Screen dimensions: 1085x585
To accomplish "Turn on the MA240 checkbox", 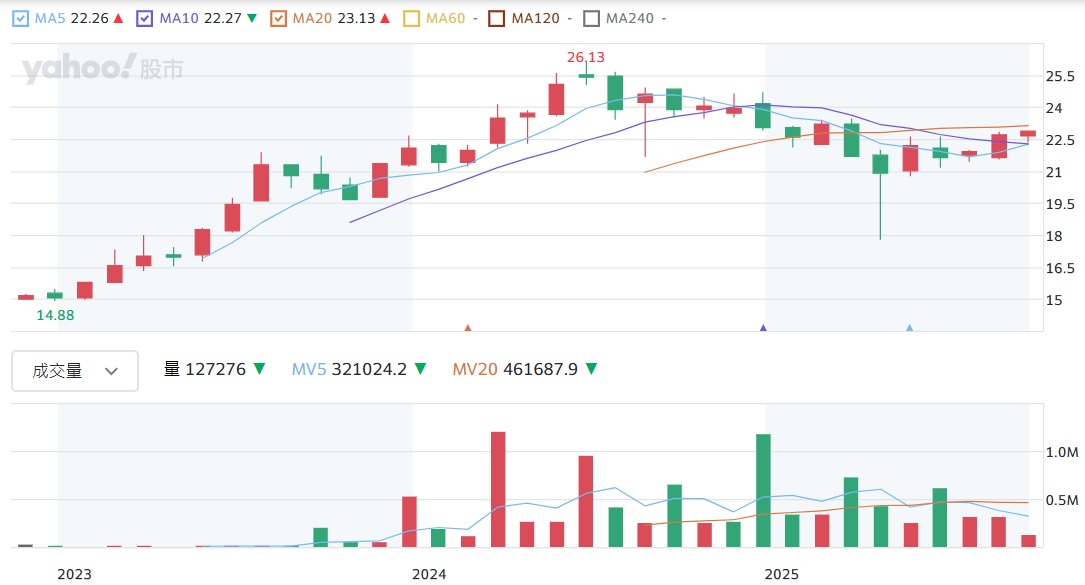I will coord(591,18).
